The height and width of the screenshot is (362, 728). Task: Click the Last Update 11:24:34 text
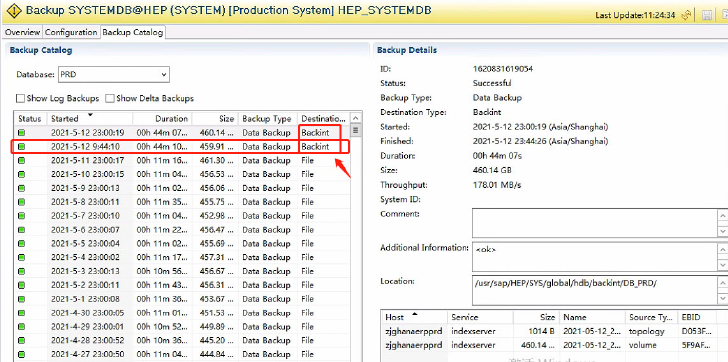click(635, 15)
